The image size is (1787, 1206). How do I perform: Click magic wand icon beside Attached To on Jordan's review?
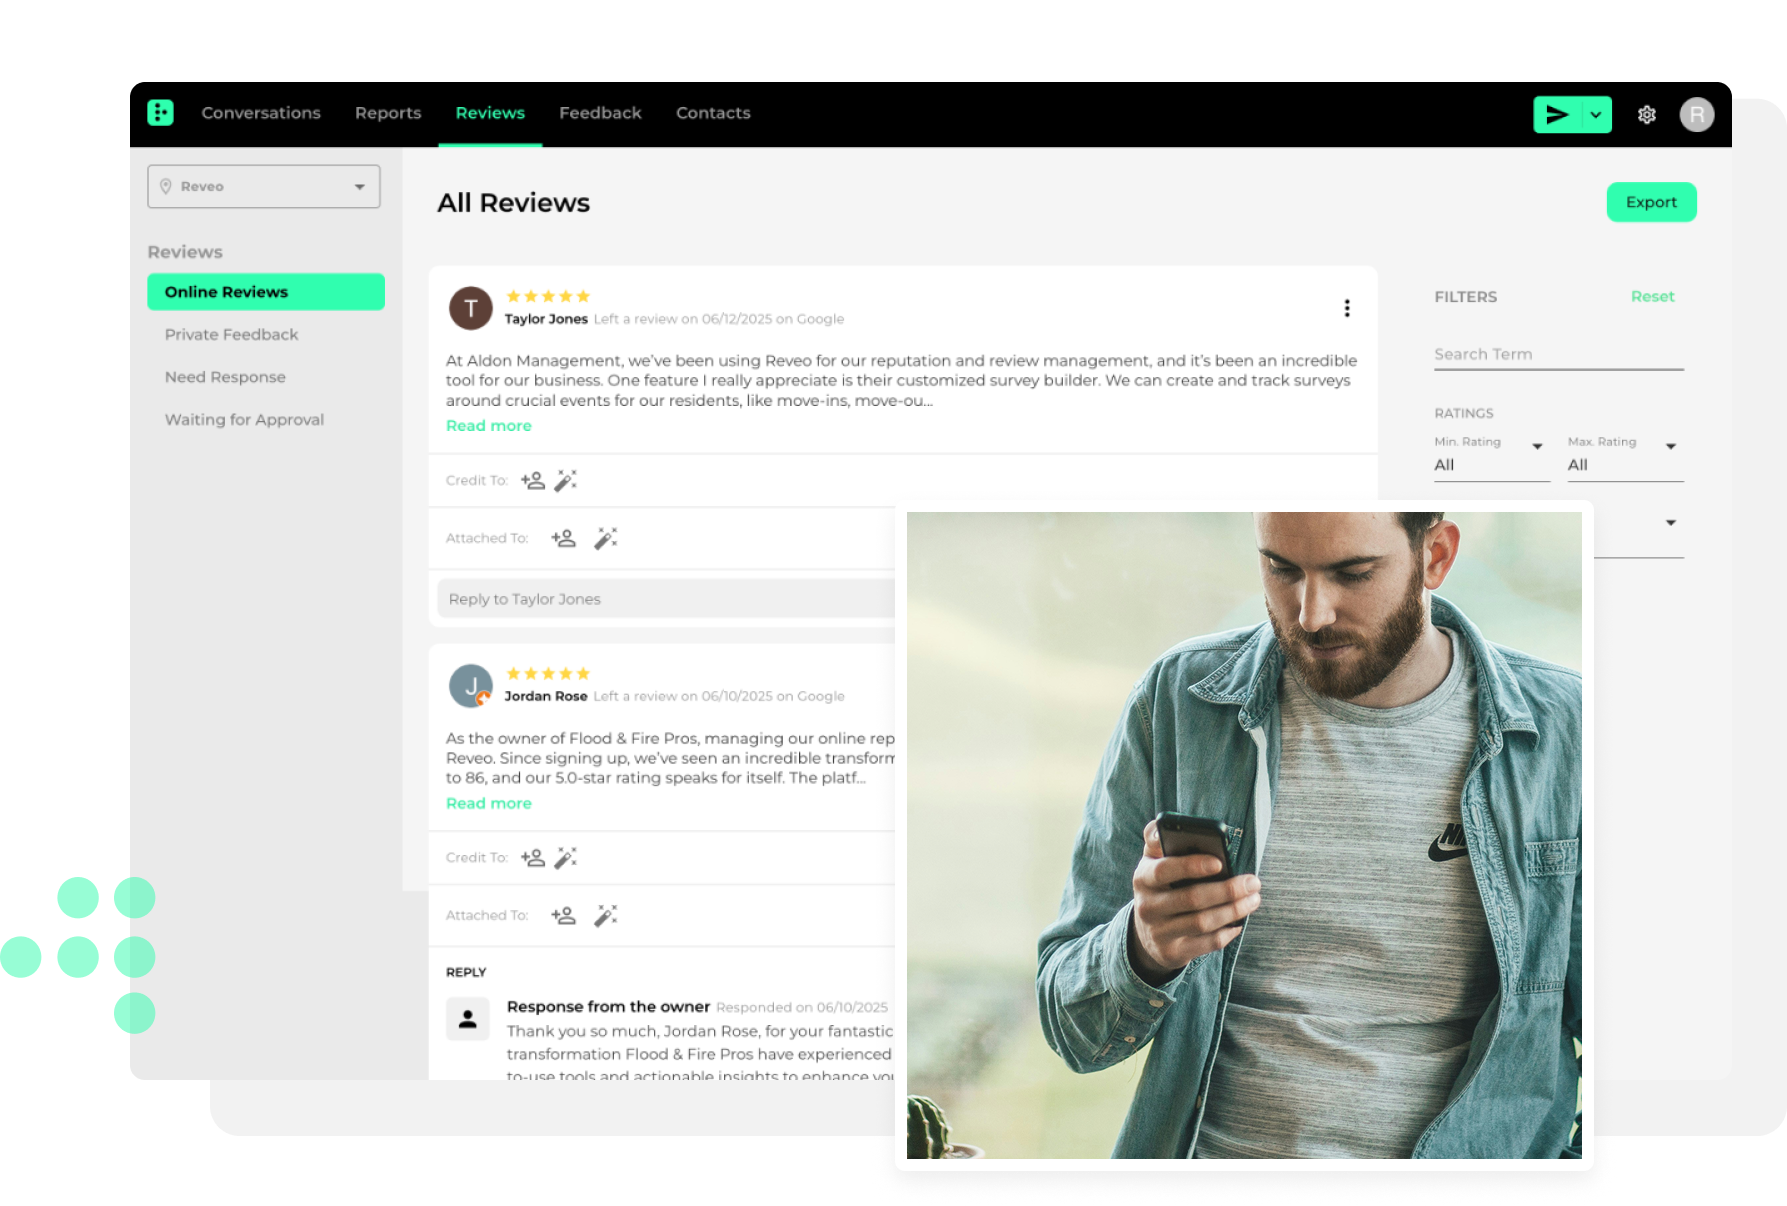pos(605,916)
